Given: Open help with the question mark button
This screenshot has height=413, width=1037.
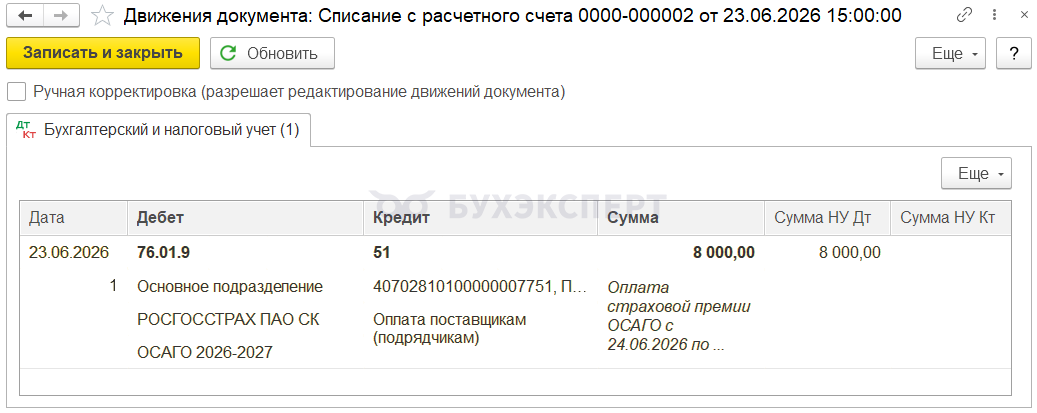Looking at the screenshot, I should (x=1014, y=53).
